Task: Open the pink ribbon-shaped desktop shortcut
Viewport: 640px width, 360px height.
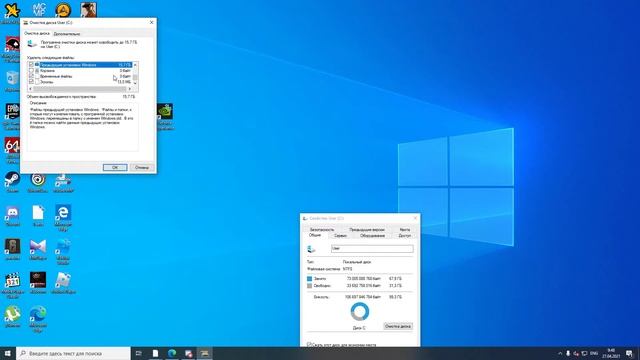Action: point(38,247)
